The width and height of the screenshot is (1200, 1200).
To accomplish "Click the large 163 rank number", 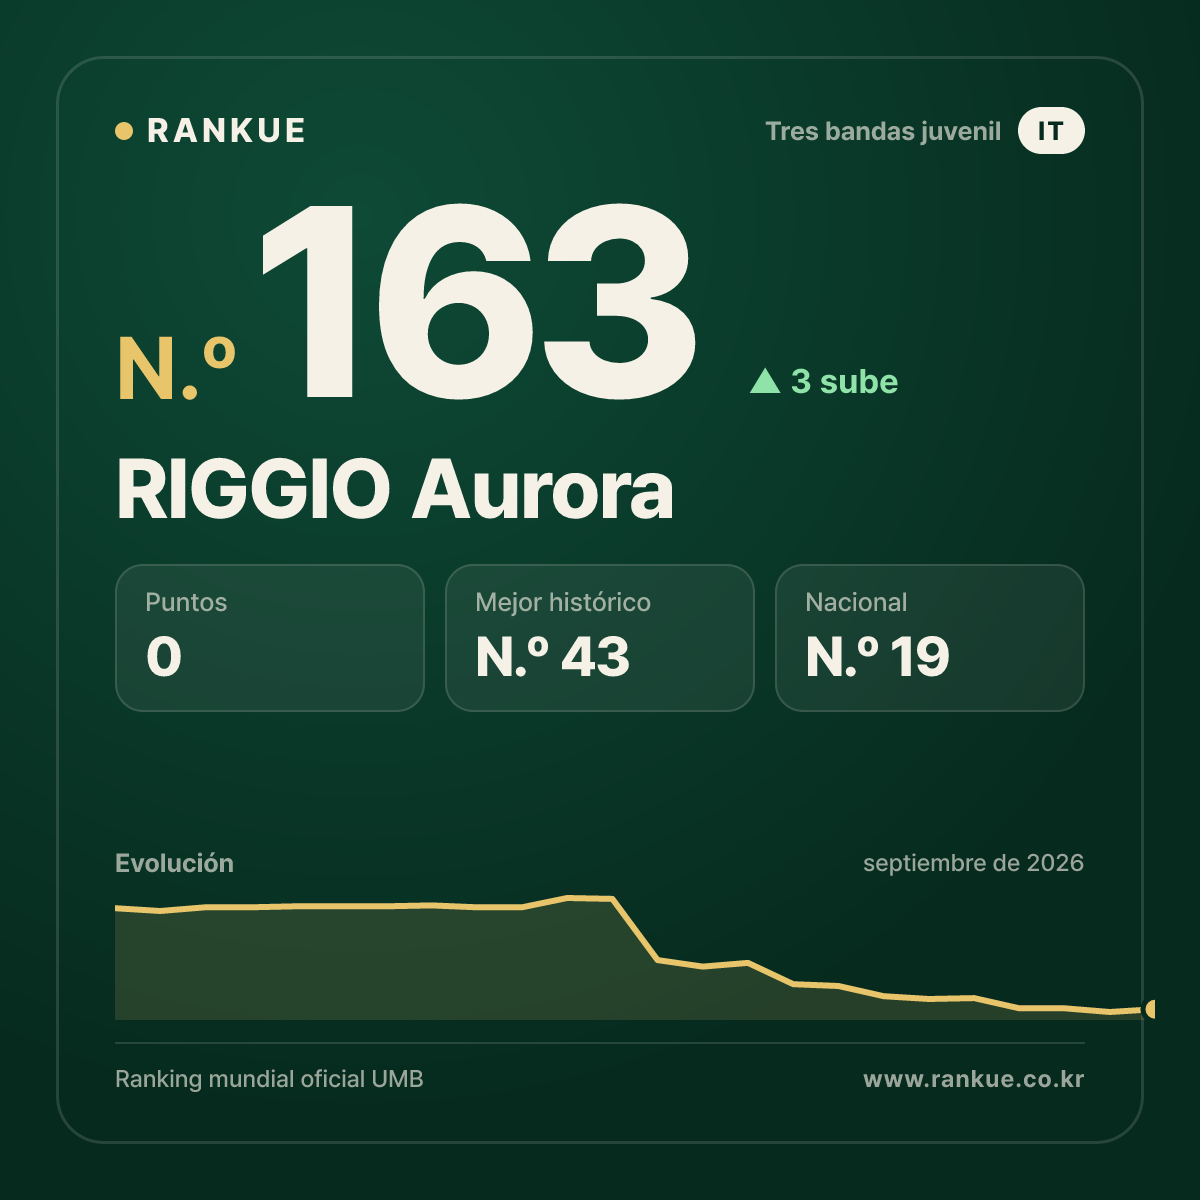I will pyautogui.click(x=477, y=301).
